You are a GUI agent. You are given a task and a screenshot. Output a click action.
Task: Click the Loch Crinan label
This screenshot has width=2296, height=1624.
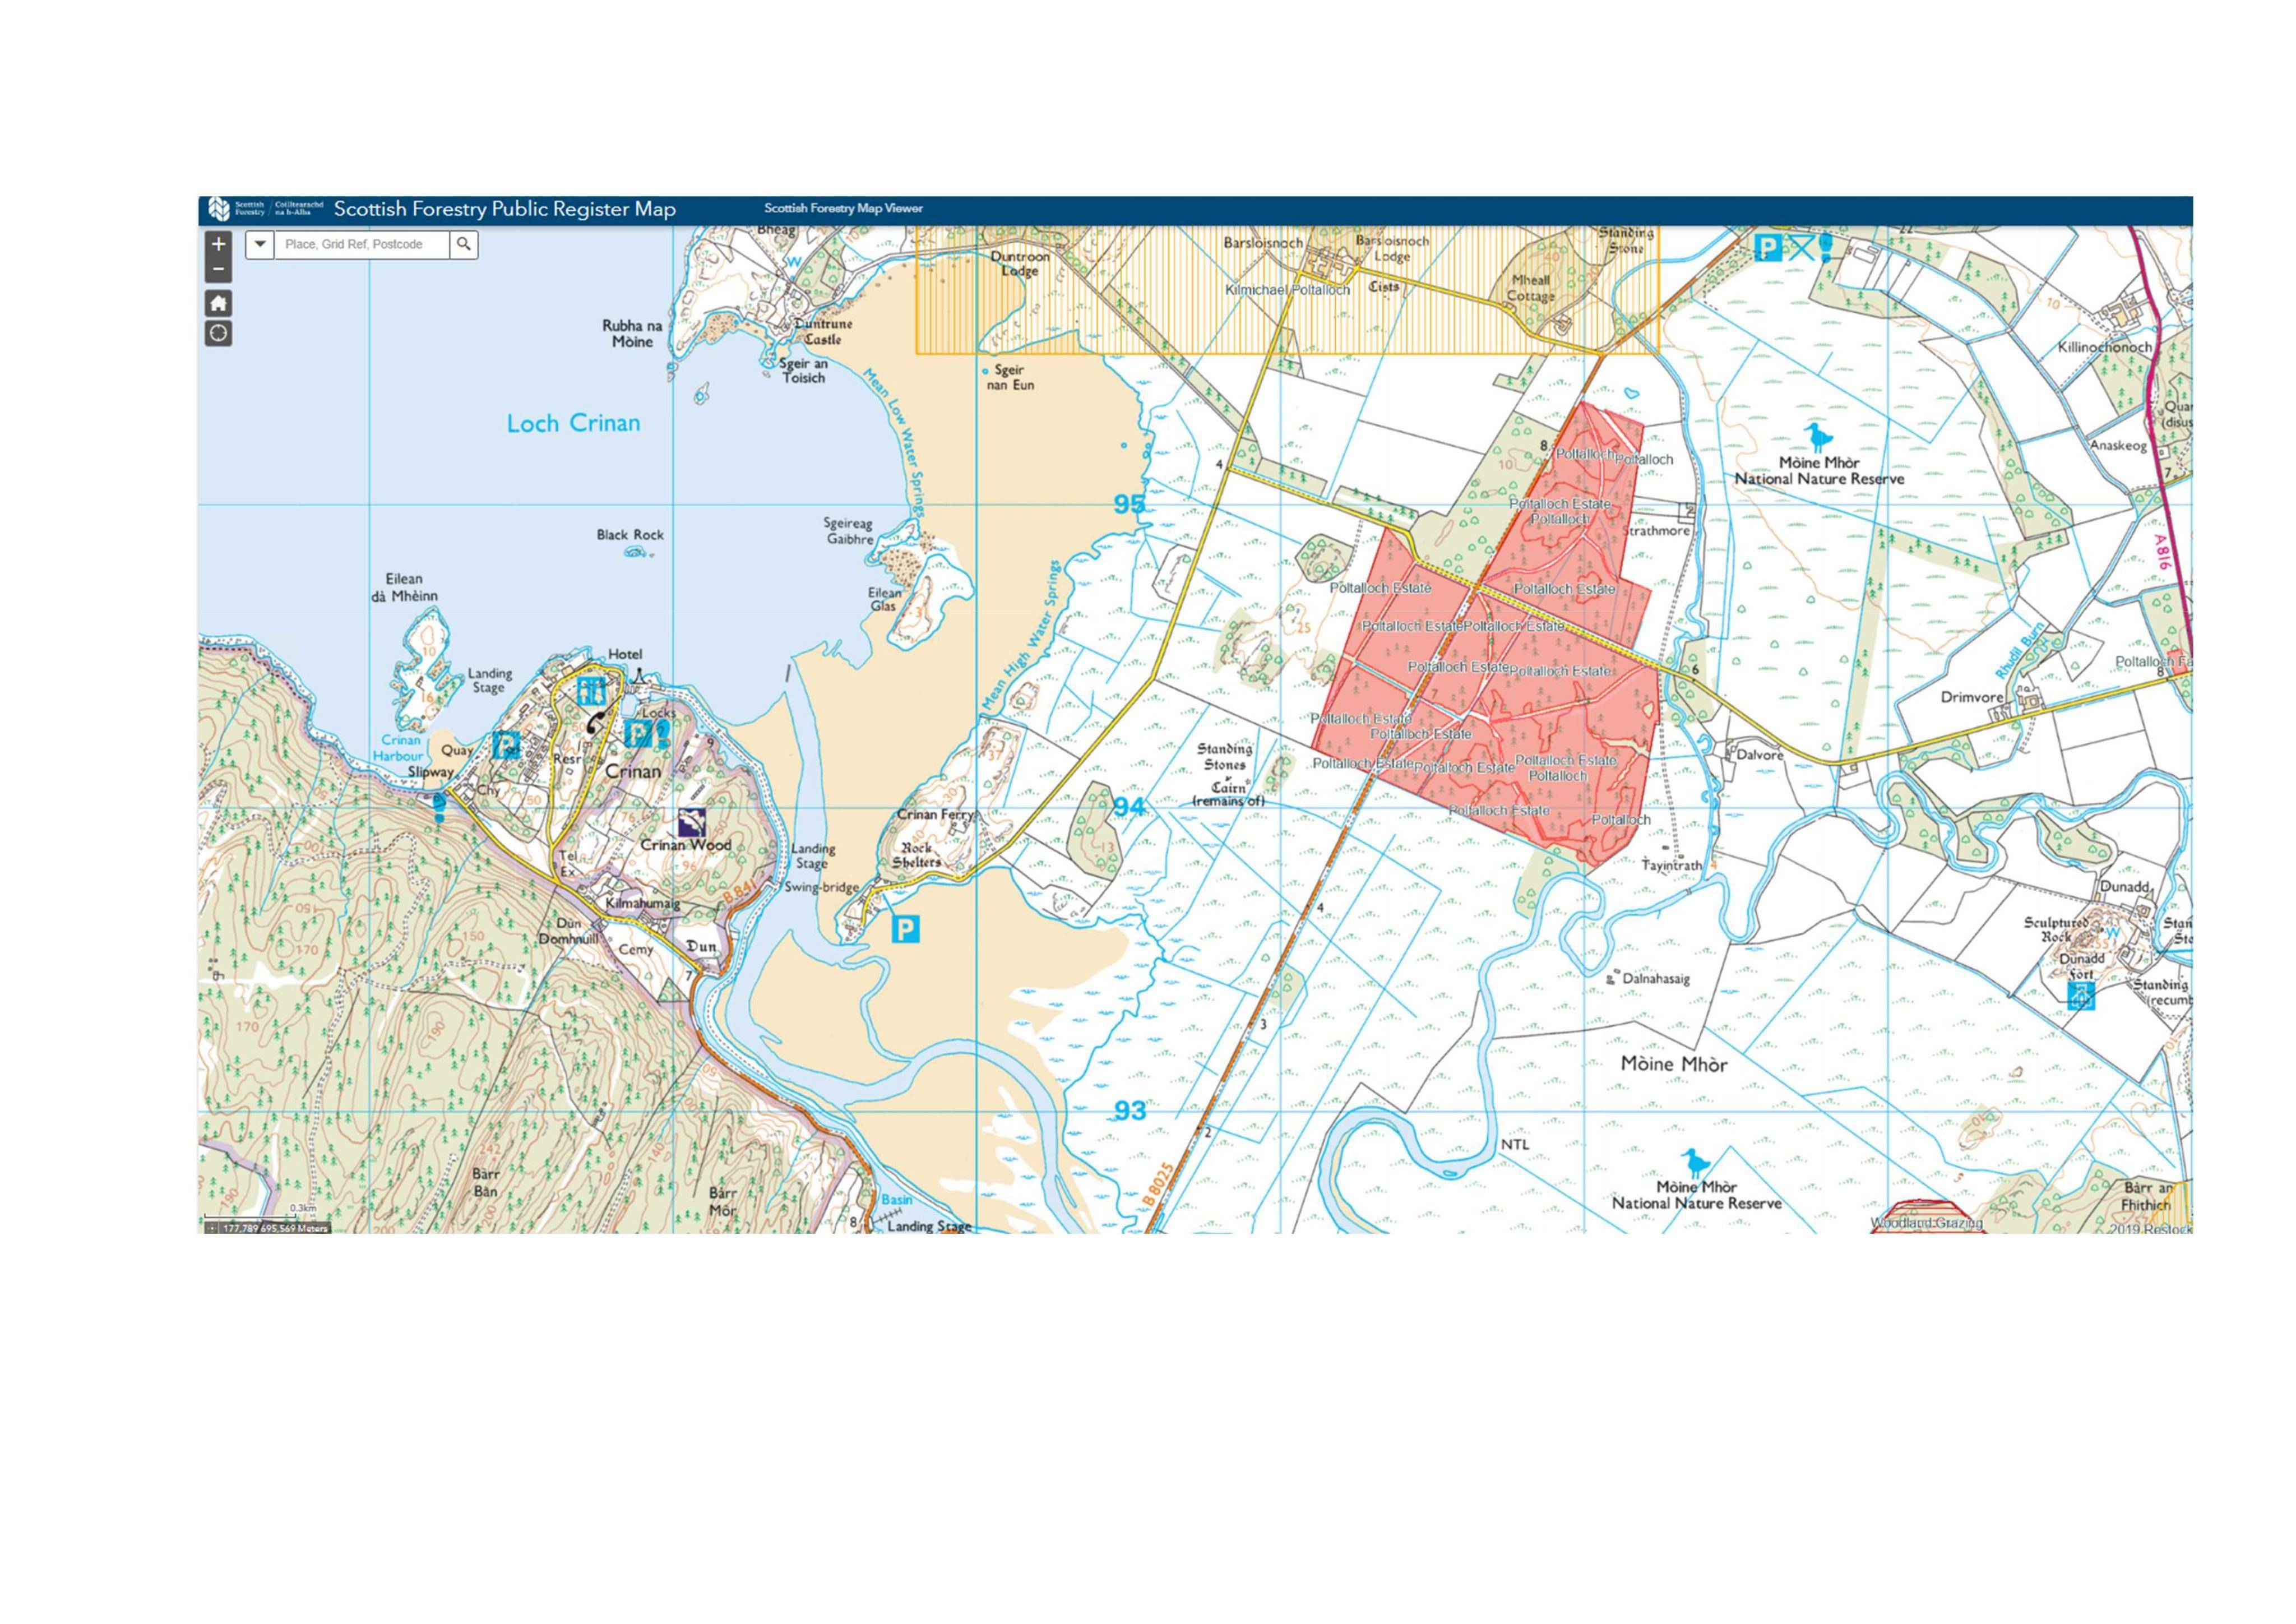pos(573,423)
